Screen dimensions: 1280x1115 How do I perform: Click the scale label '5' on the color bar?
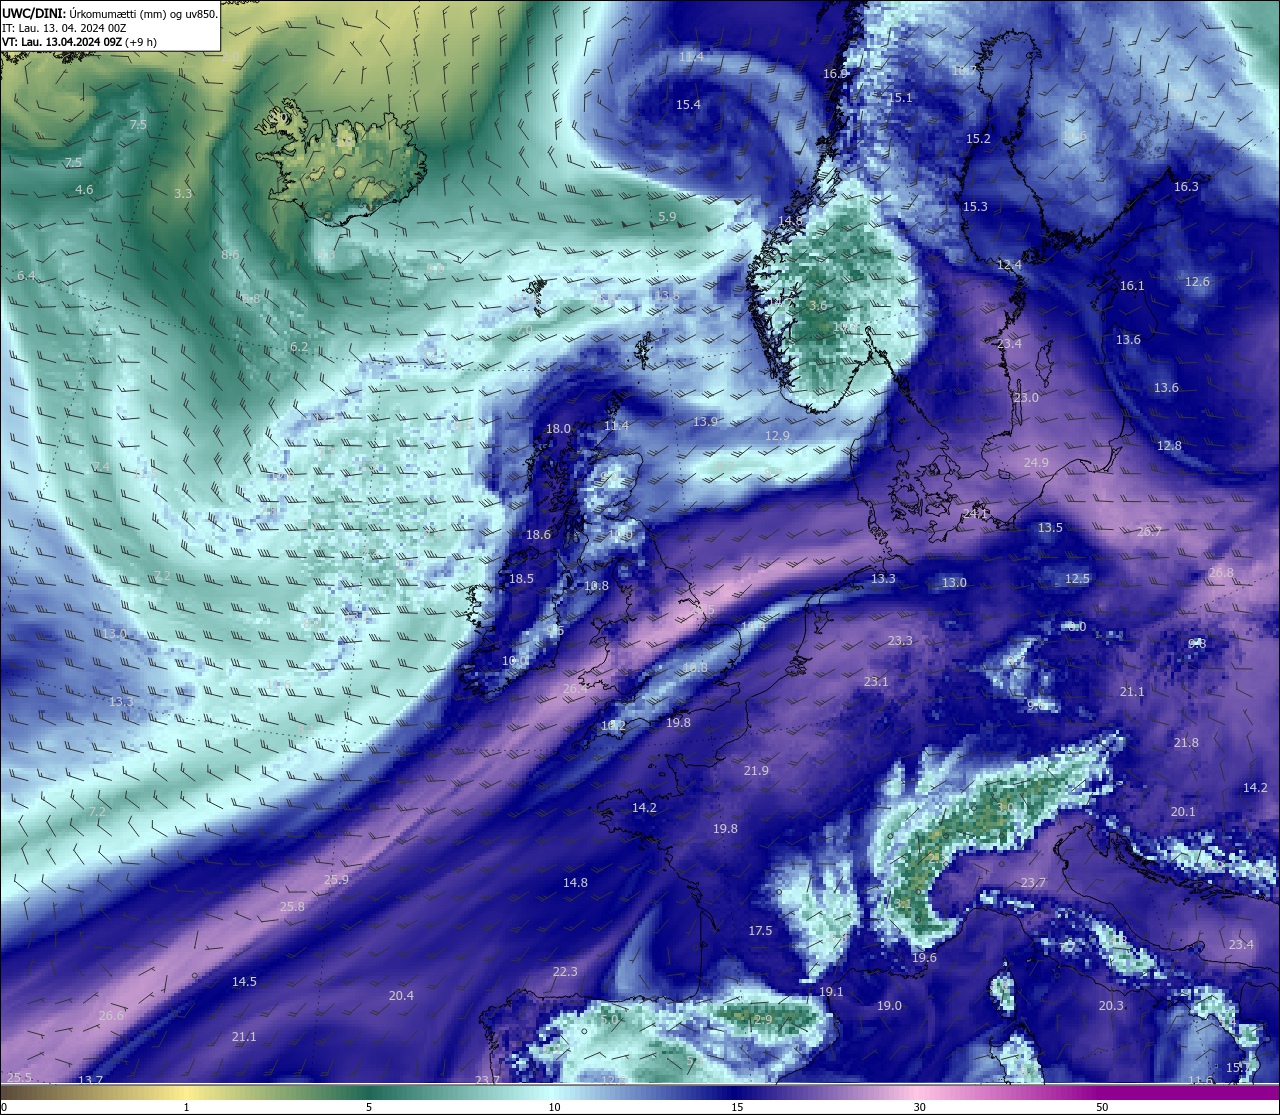369,1107
